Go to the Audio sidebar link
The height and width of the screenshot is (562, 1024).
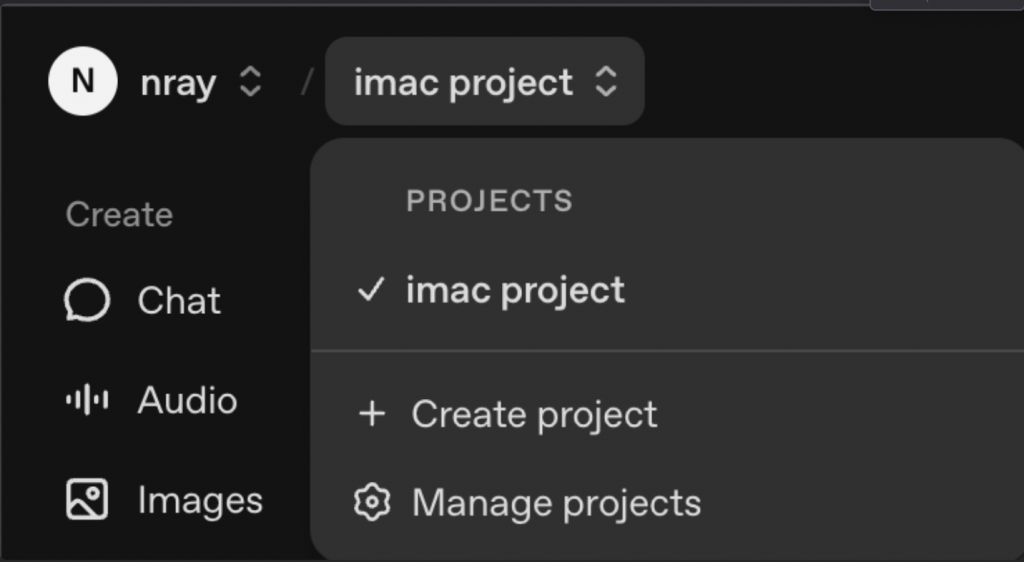click(x=187, y=400)
